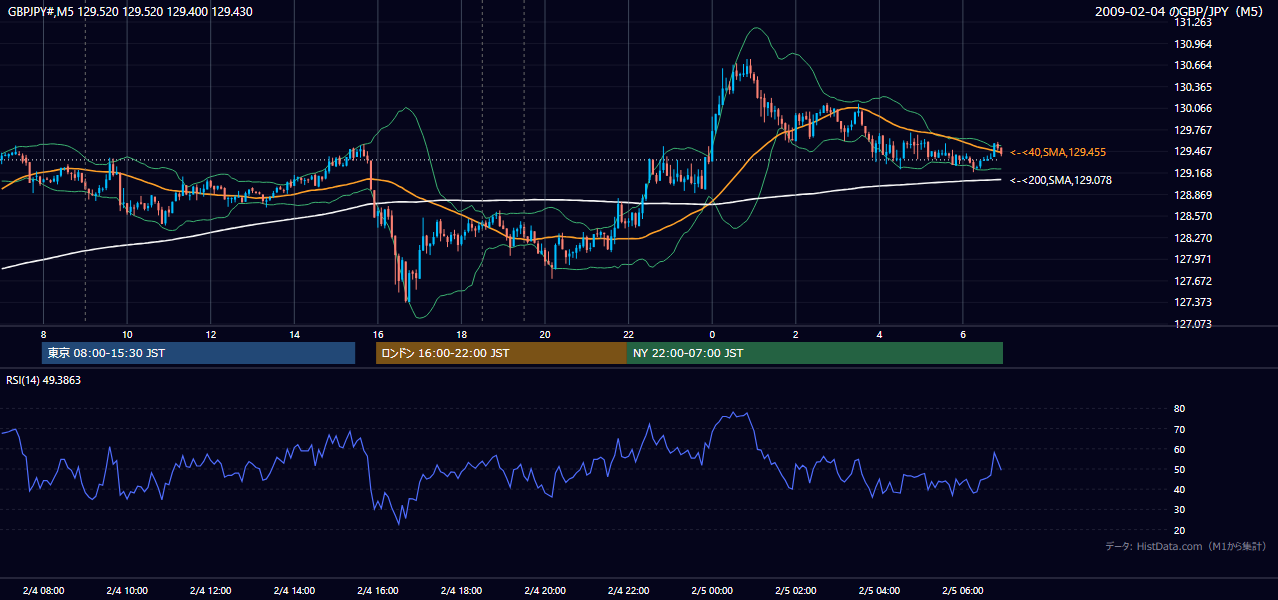Click the HistData.com data source credit
This screenshot has height=600, width=1278.
(x=1185, y=546)
